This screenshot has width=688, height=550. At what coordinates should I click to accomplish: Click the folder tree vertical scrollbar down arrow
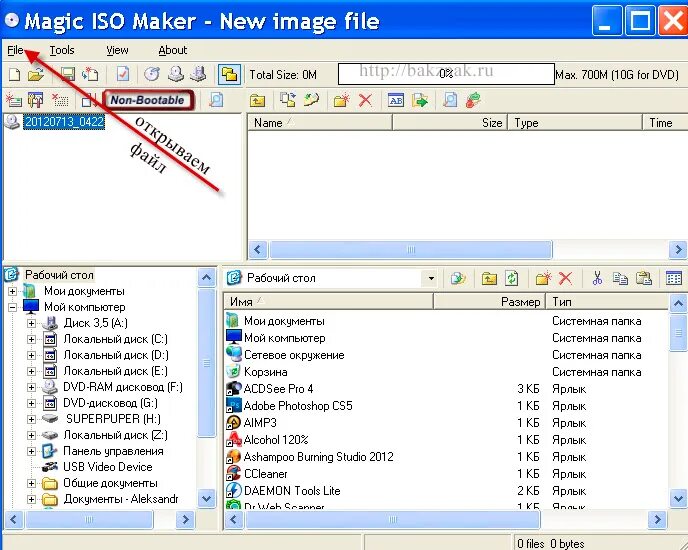206,499
